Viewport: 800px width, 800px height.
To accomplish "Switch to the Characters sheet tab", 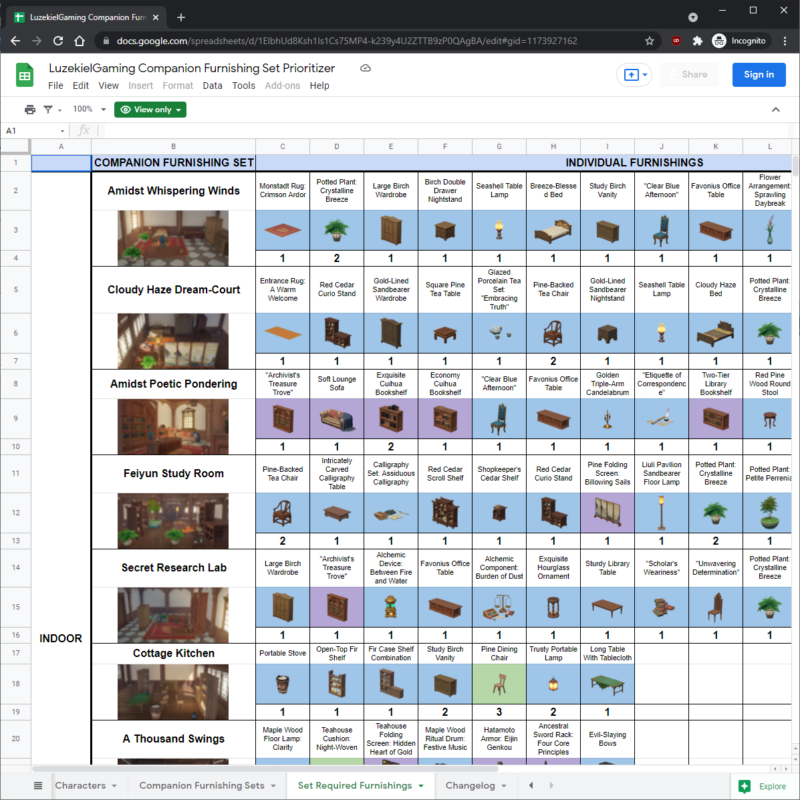I will tap(83, 786).
